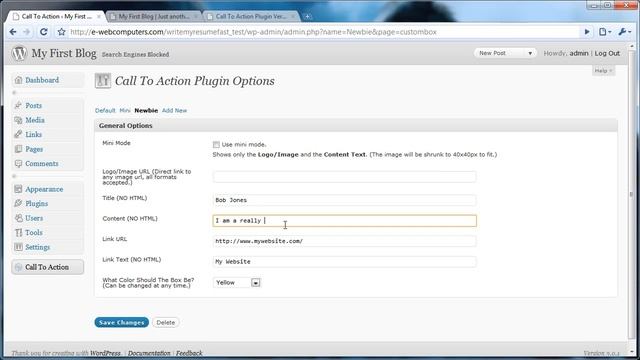Switch to My First Blog browser tab
640x360 pixels.
coord(154,16)
